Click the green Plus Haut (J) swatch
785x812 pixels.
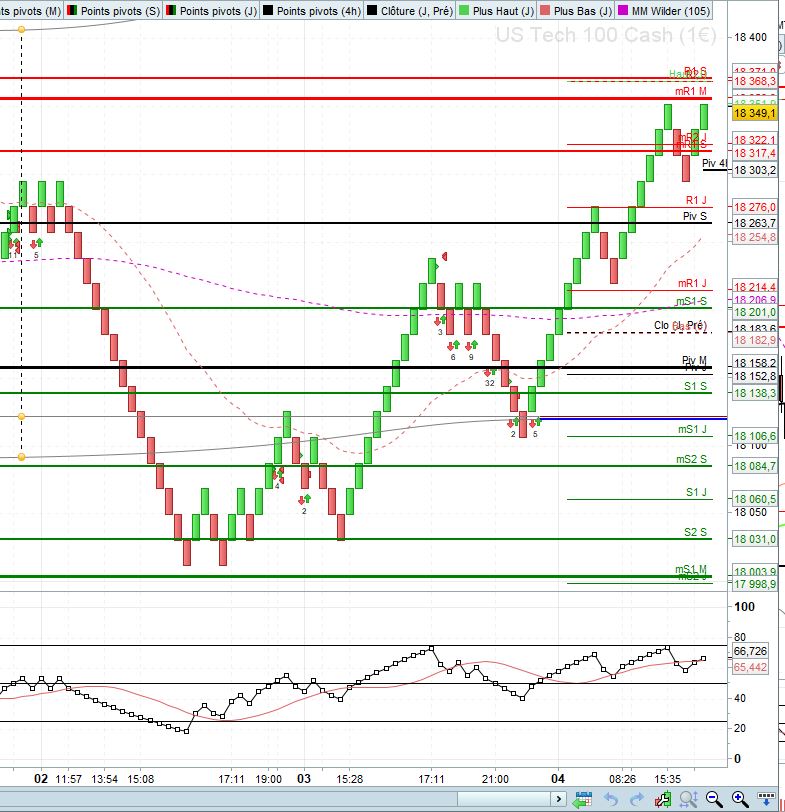[464, 10]
